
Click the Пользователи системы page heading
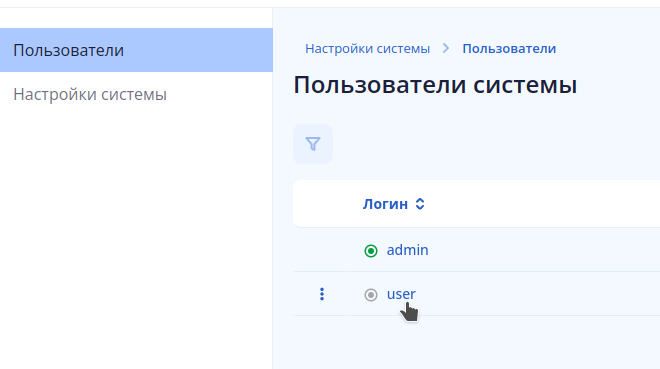[x=435, y=85]
